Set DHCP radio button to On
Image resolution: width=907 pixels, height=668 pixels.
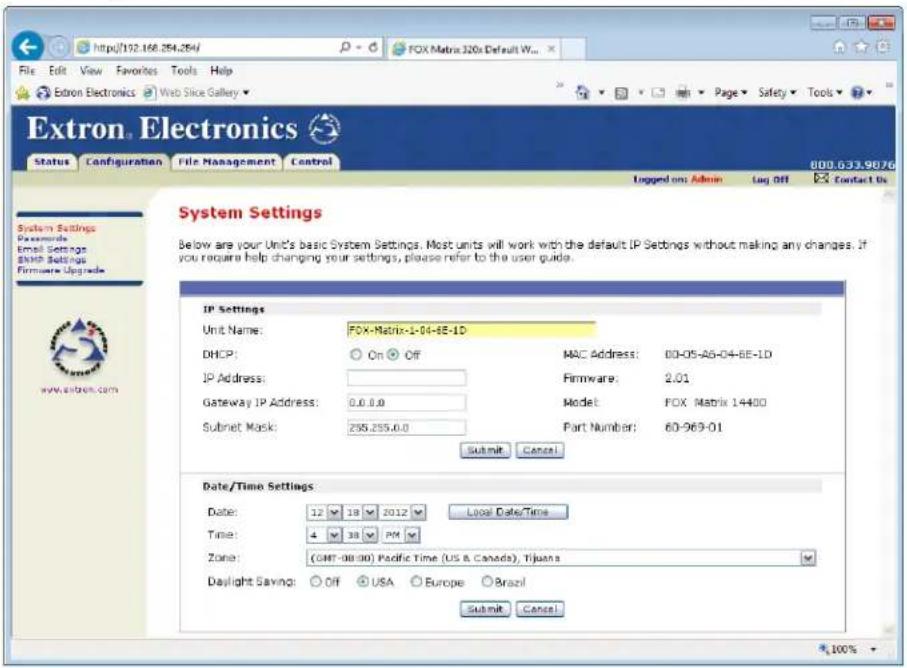[x=356, y=355]
